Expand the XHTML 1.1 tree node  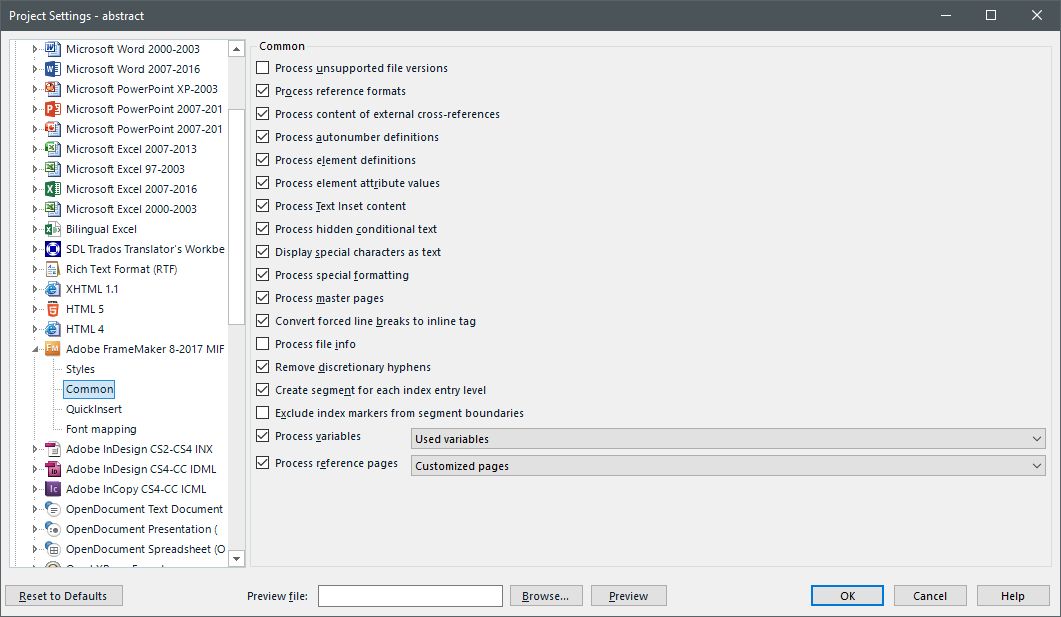click(x=35, y=289)
